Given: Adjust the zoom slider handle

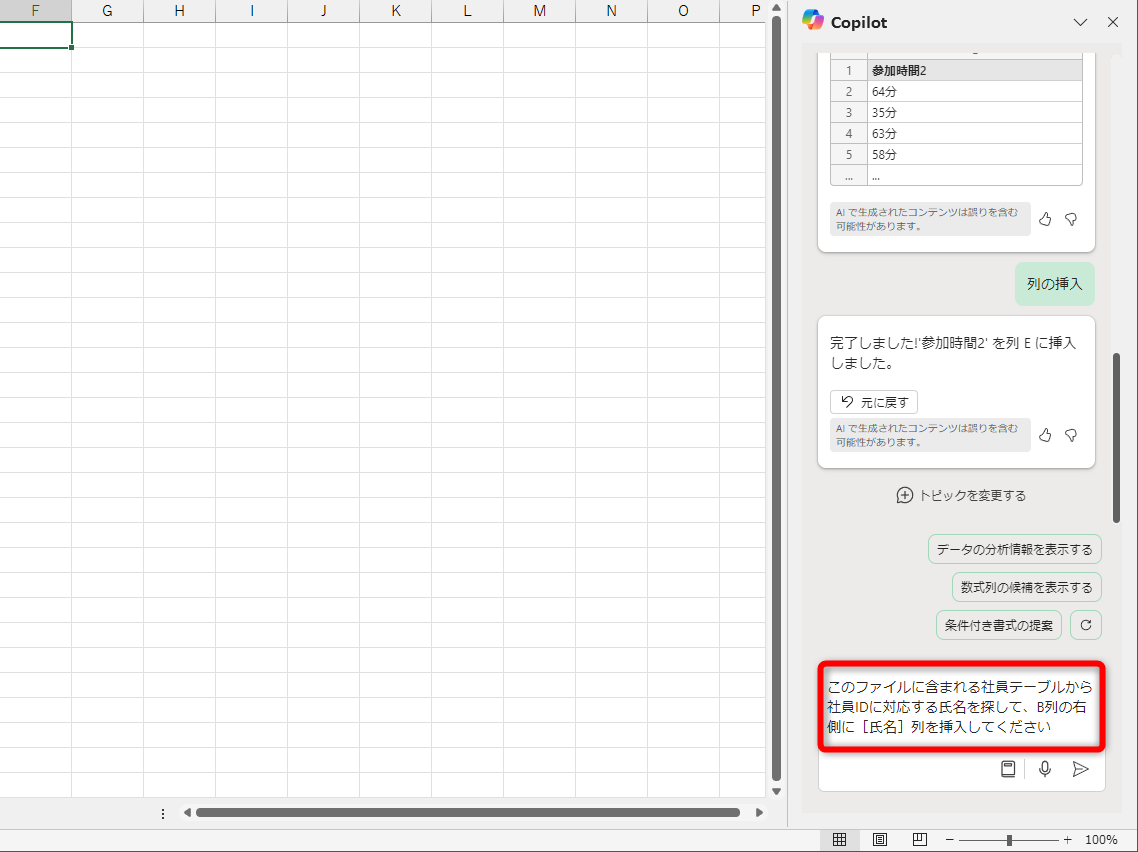Looking at the screenshot, I should 1012,840.
